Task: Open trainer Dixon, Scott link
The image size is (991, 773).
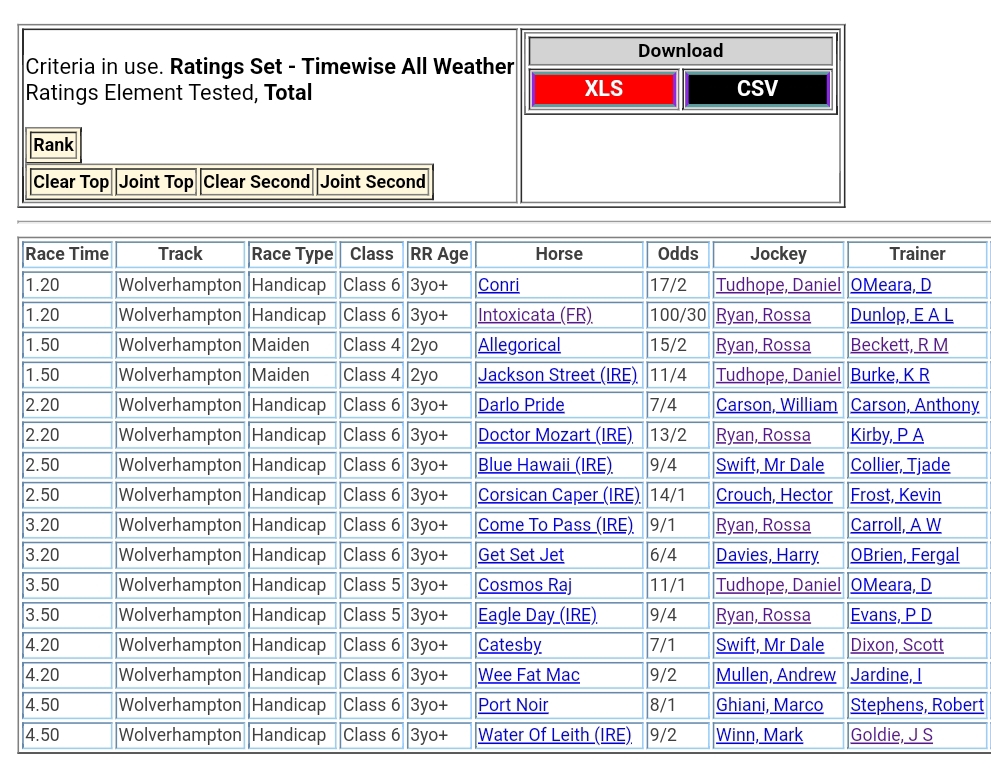Action: point(897,645)
